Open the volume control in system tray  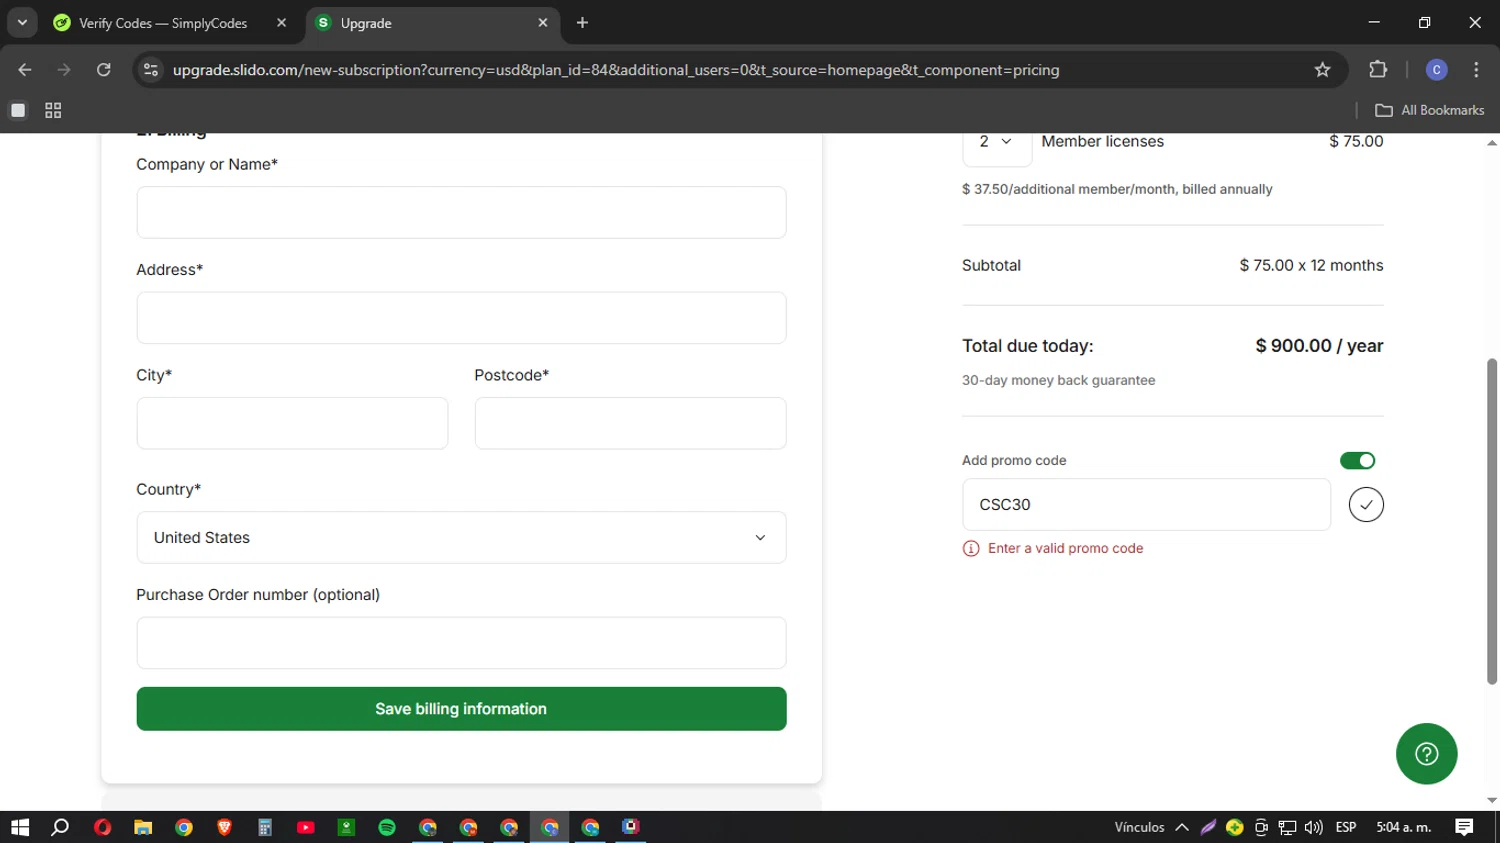point(1313,827)
